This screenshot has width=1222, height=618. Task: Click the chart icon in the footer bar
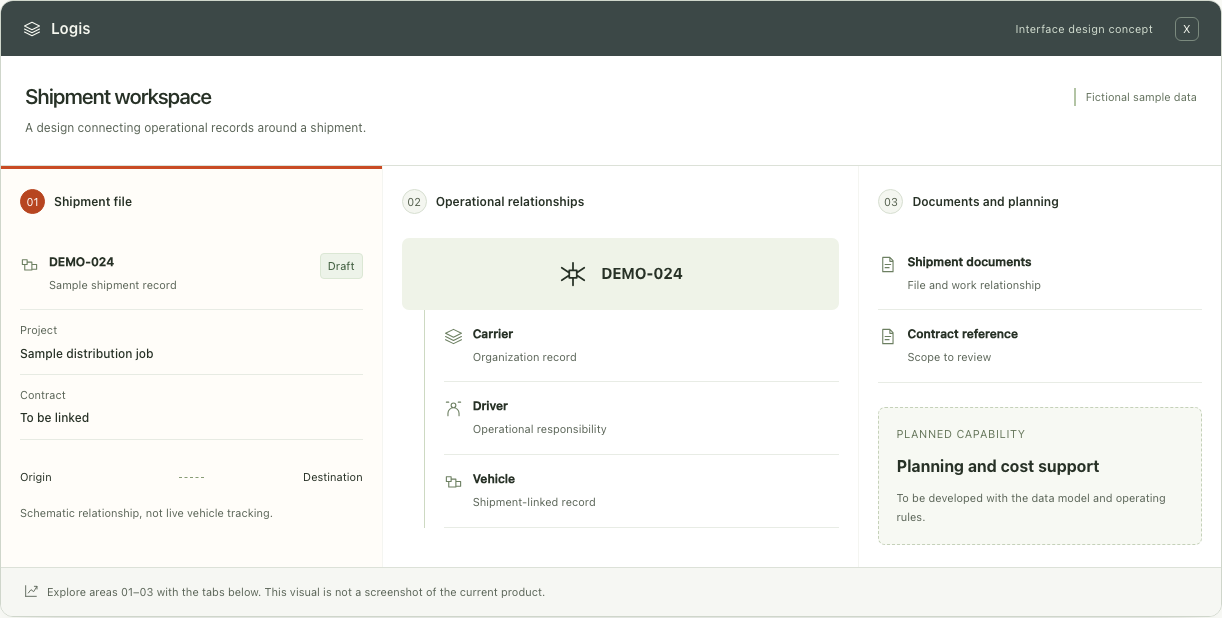coord(31,592)
